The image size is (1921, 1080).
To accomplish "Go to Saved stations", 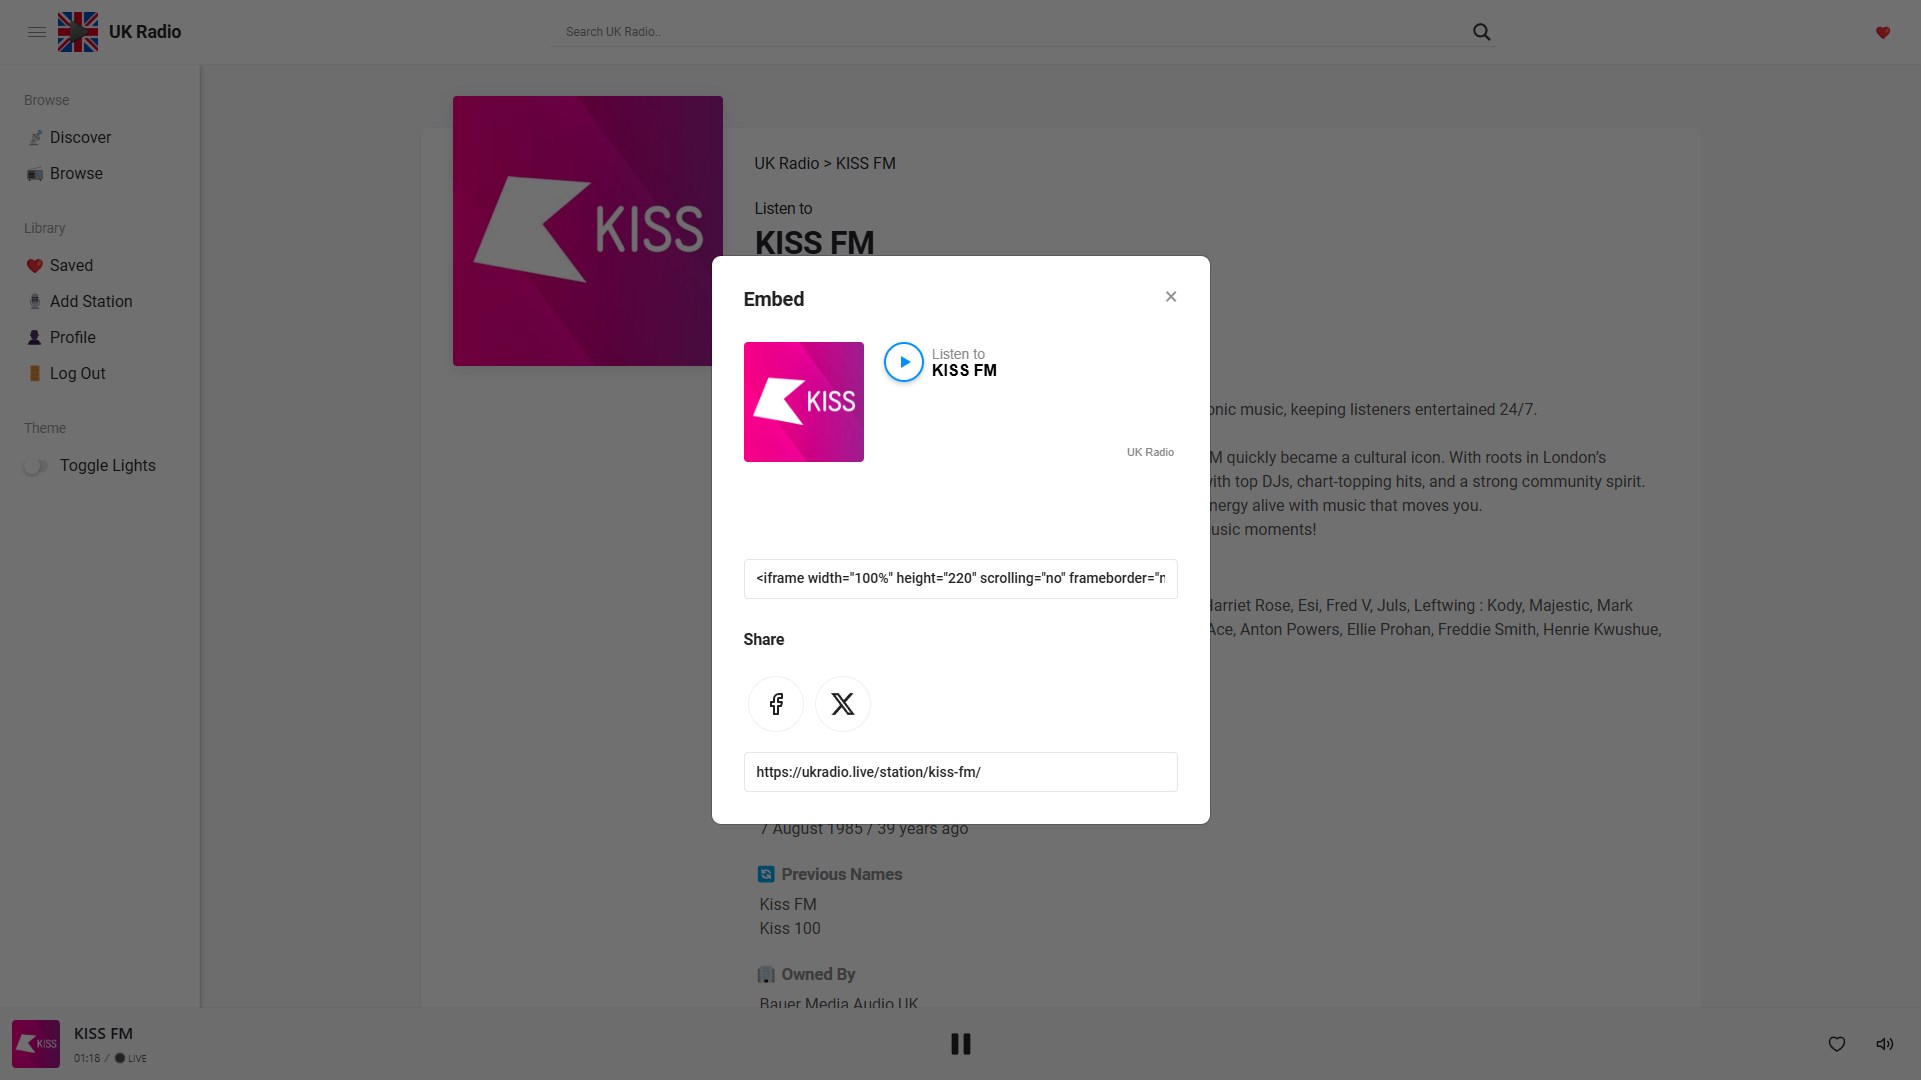I will click(71, 266).
